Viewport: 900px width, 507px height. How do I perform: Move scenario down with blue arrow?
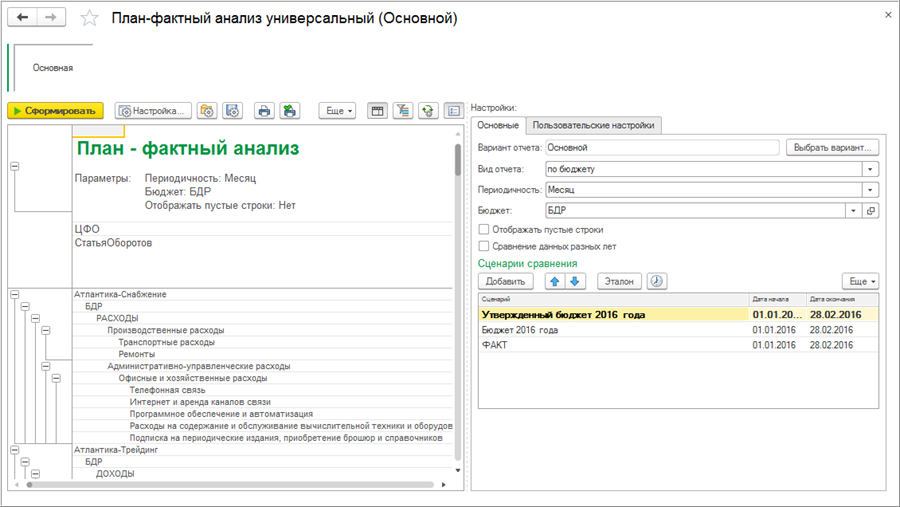575,282
